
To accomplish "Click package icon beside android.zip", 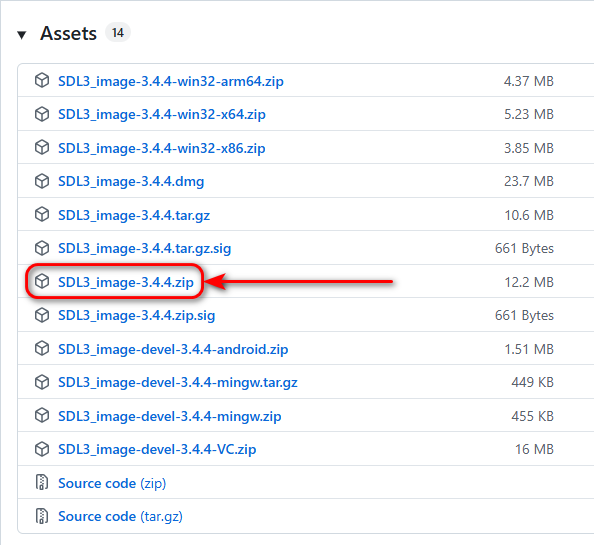I will (x=42, y=348).
